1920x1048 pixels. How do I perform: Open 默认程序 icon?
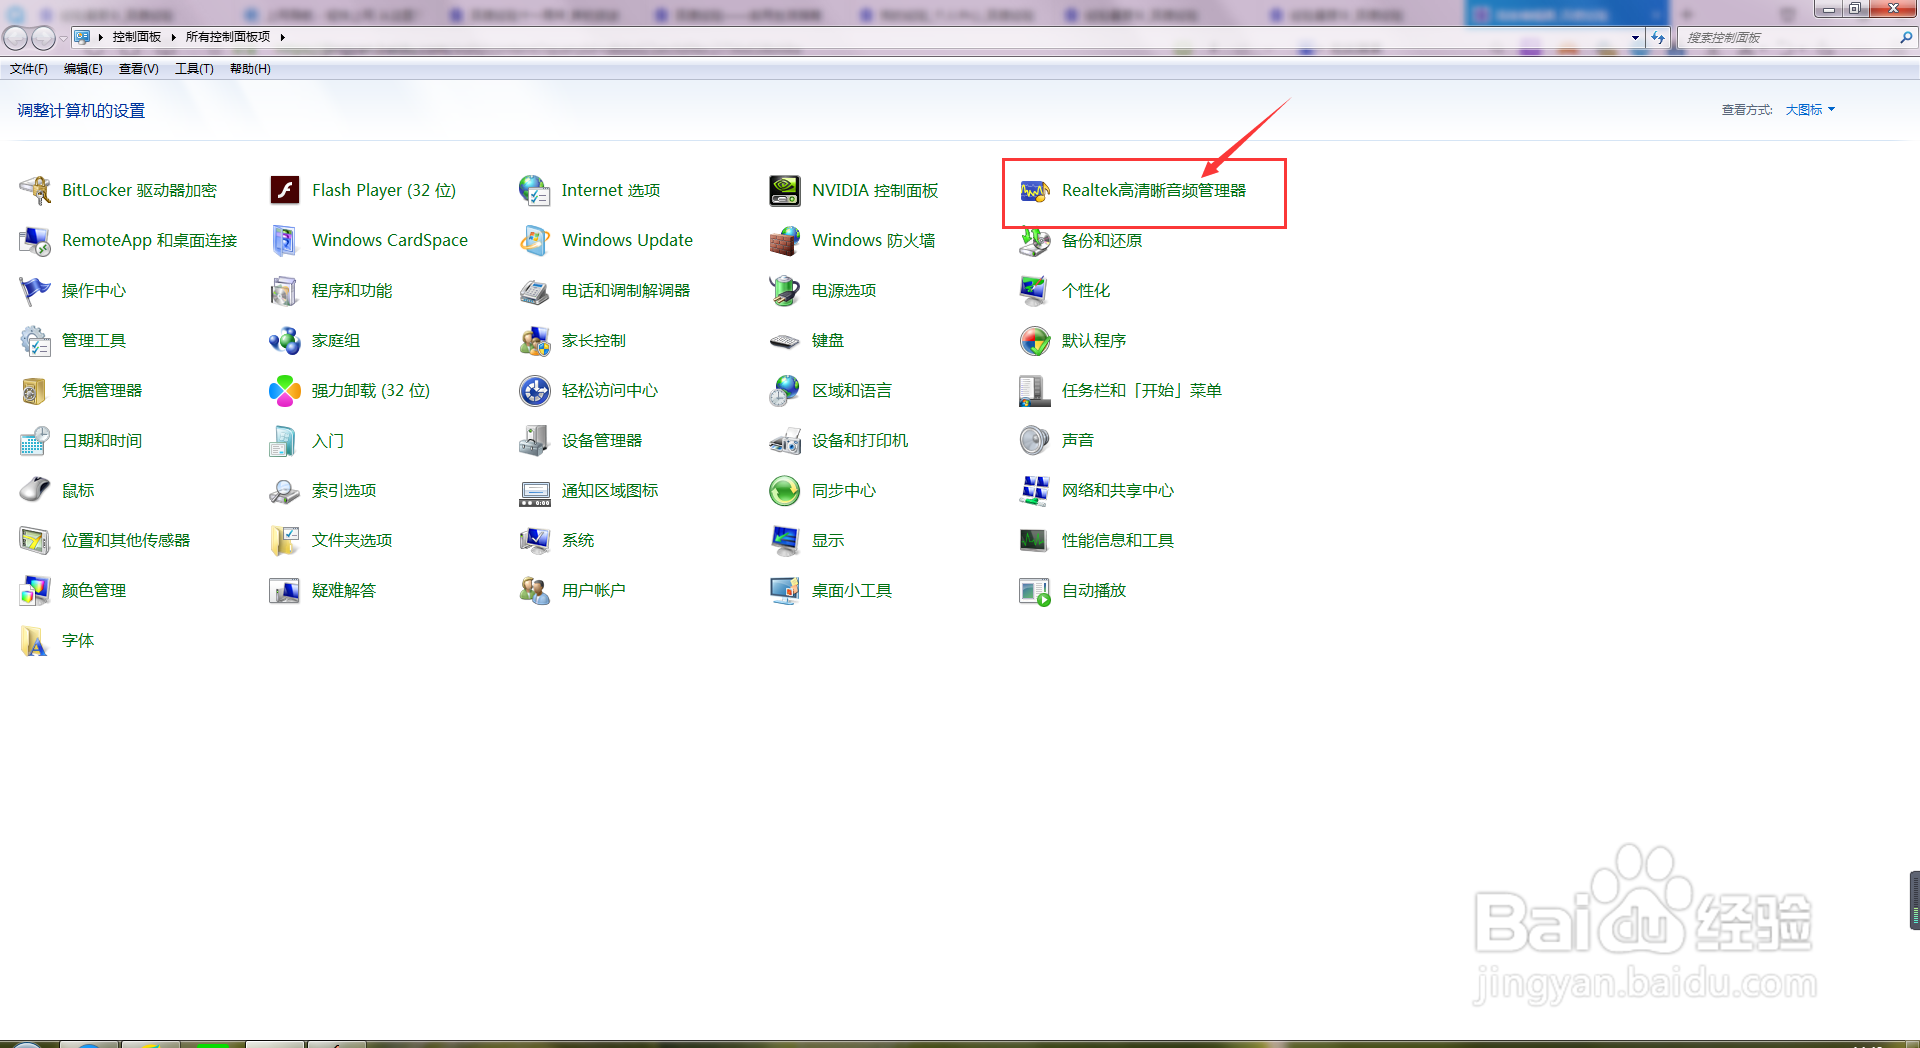(1035, 340)
